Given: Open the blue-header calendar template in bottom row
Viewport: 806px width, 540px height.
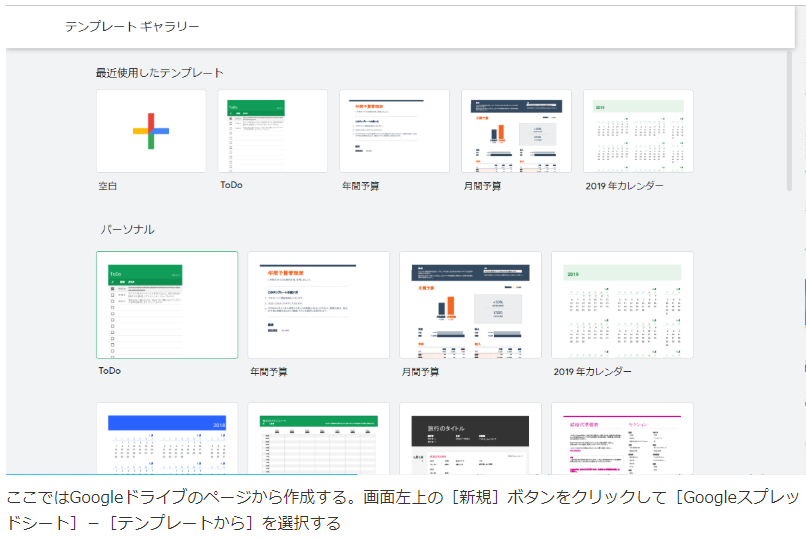Looking at the screenshot, I should (x=167, y=438).
